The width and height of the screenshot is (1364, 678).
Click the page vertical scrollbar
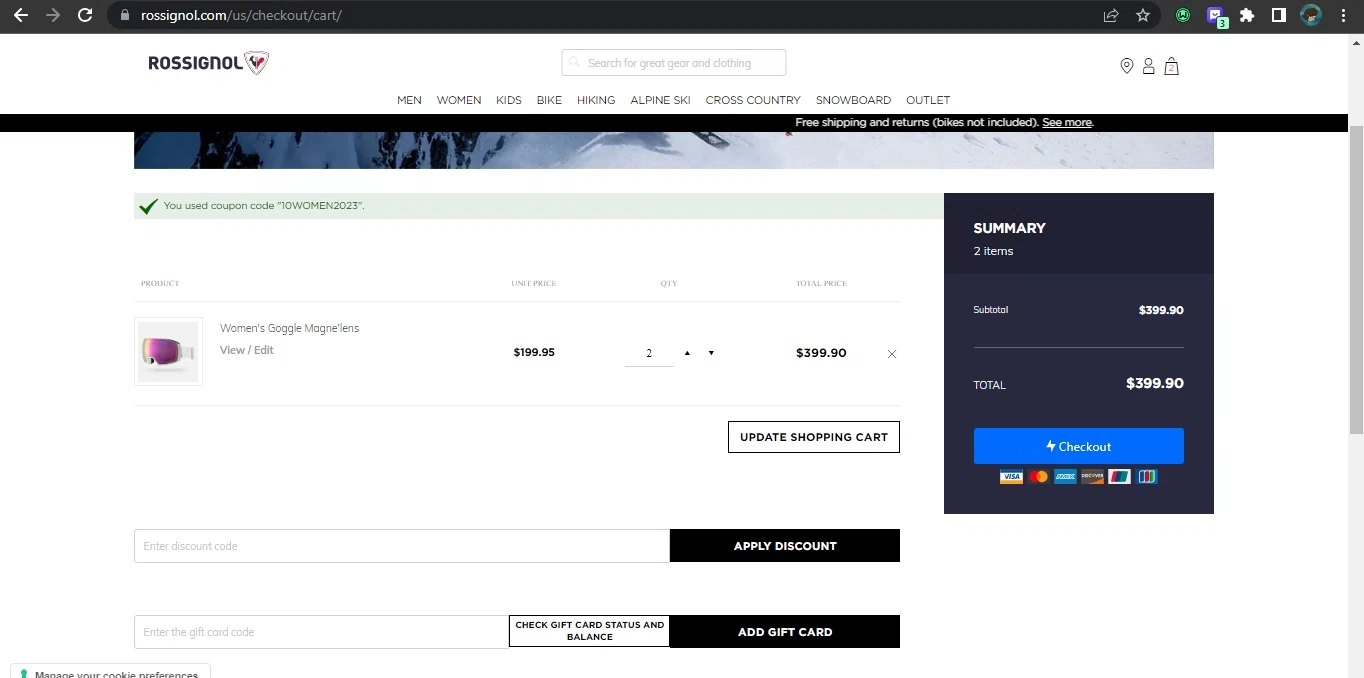pos(1356,280)
